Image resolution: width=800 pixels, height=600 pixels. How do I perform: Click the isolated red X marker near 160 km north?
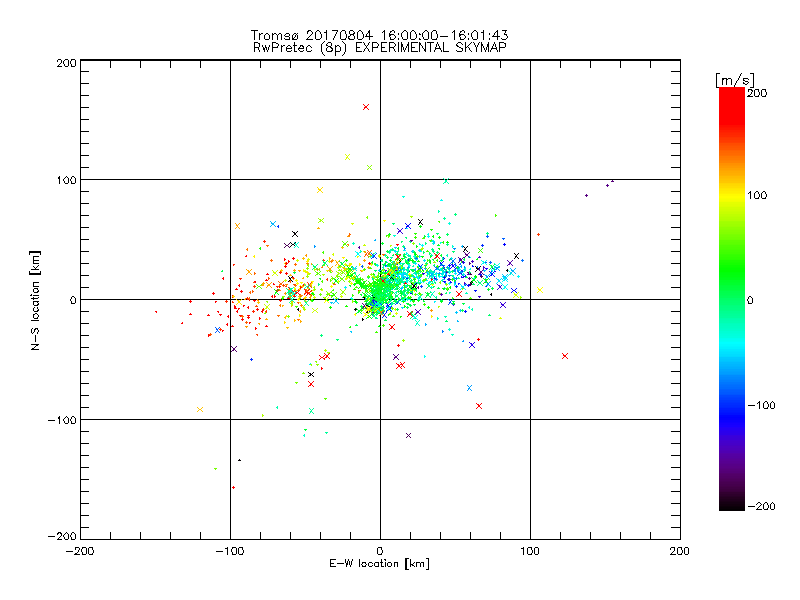(x=366, y=107)
